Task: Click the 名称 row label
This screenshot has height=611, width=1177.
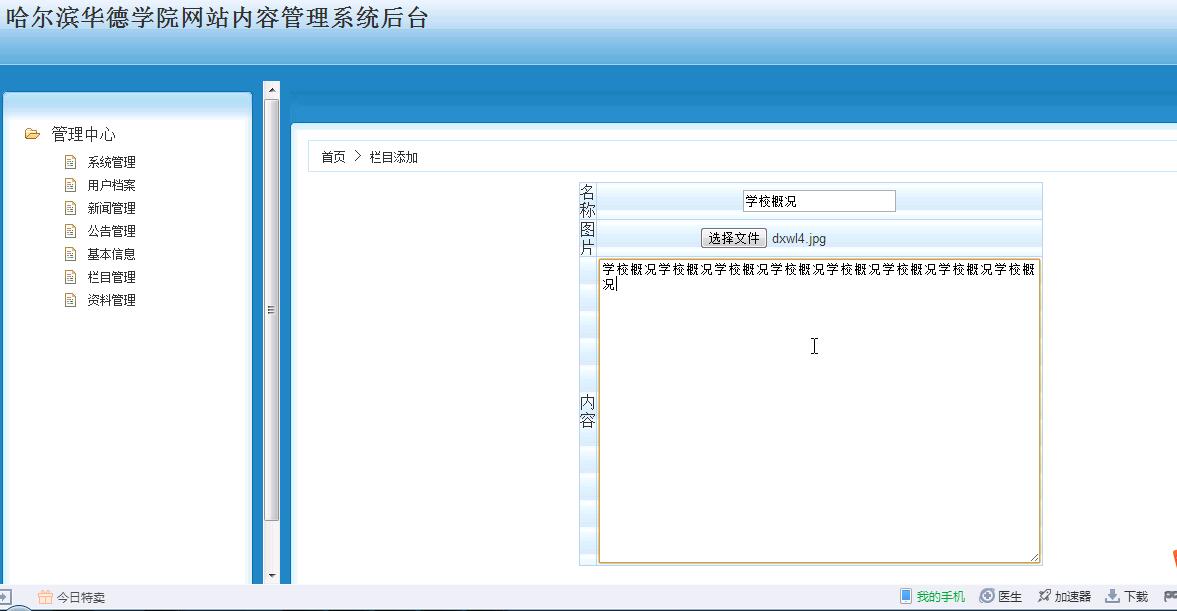Action: (x=587, y=201)
